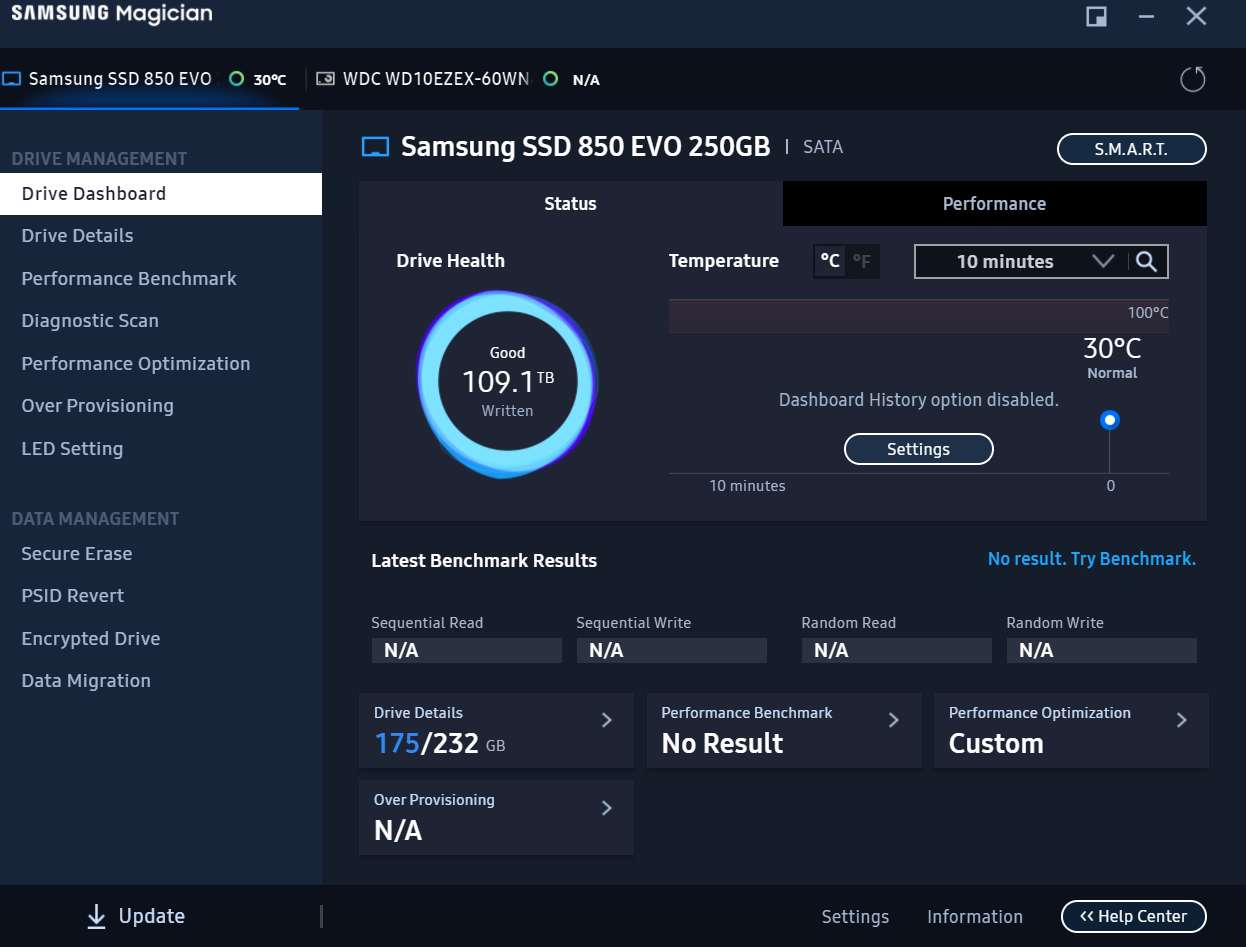Image resolution: width=1246 pixels, height=947 pixels.
Task: Click the refresh icon at top right
Action: coord(1193,79)
